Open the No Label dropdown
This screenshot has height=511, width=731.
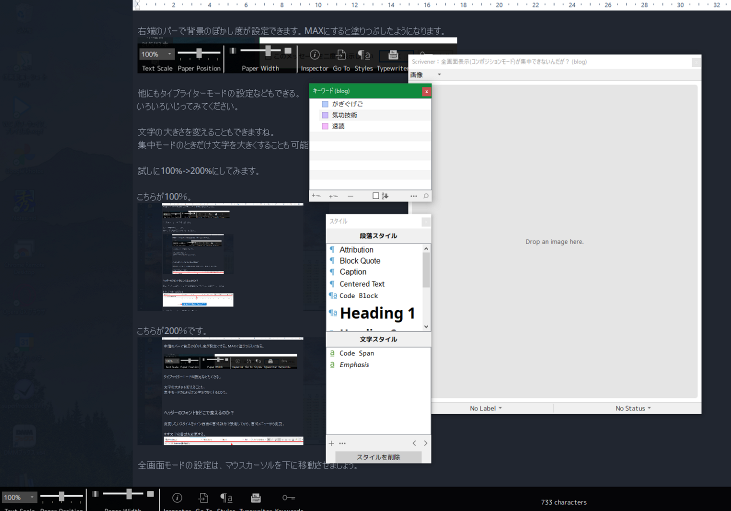pyautogui.click(x=485, y=408)
